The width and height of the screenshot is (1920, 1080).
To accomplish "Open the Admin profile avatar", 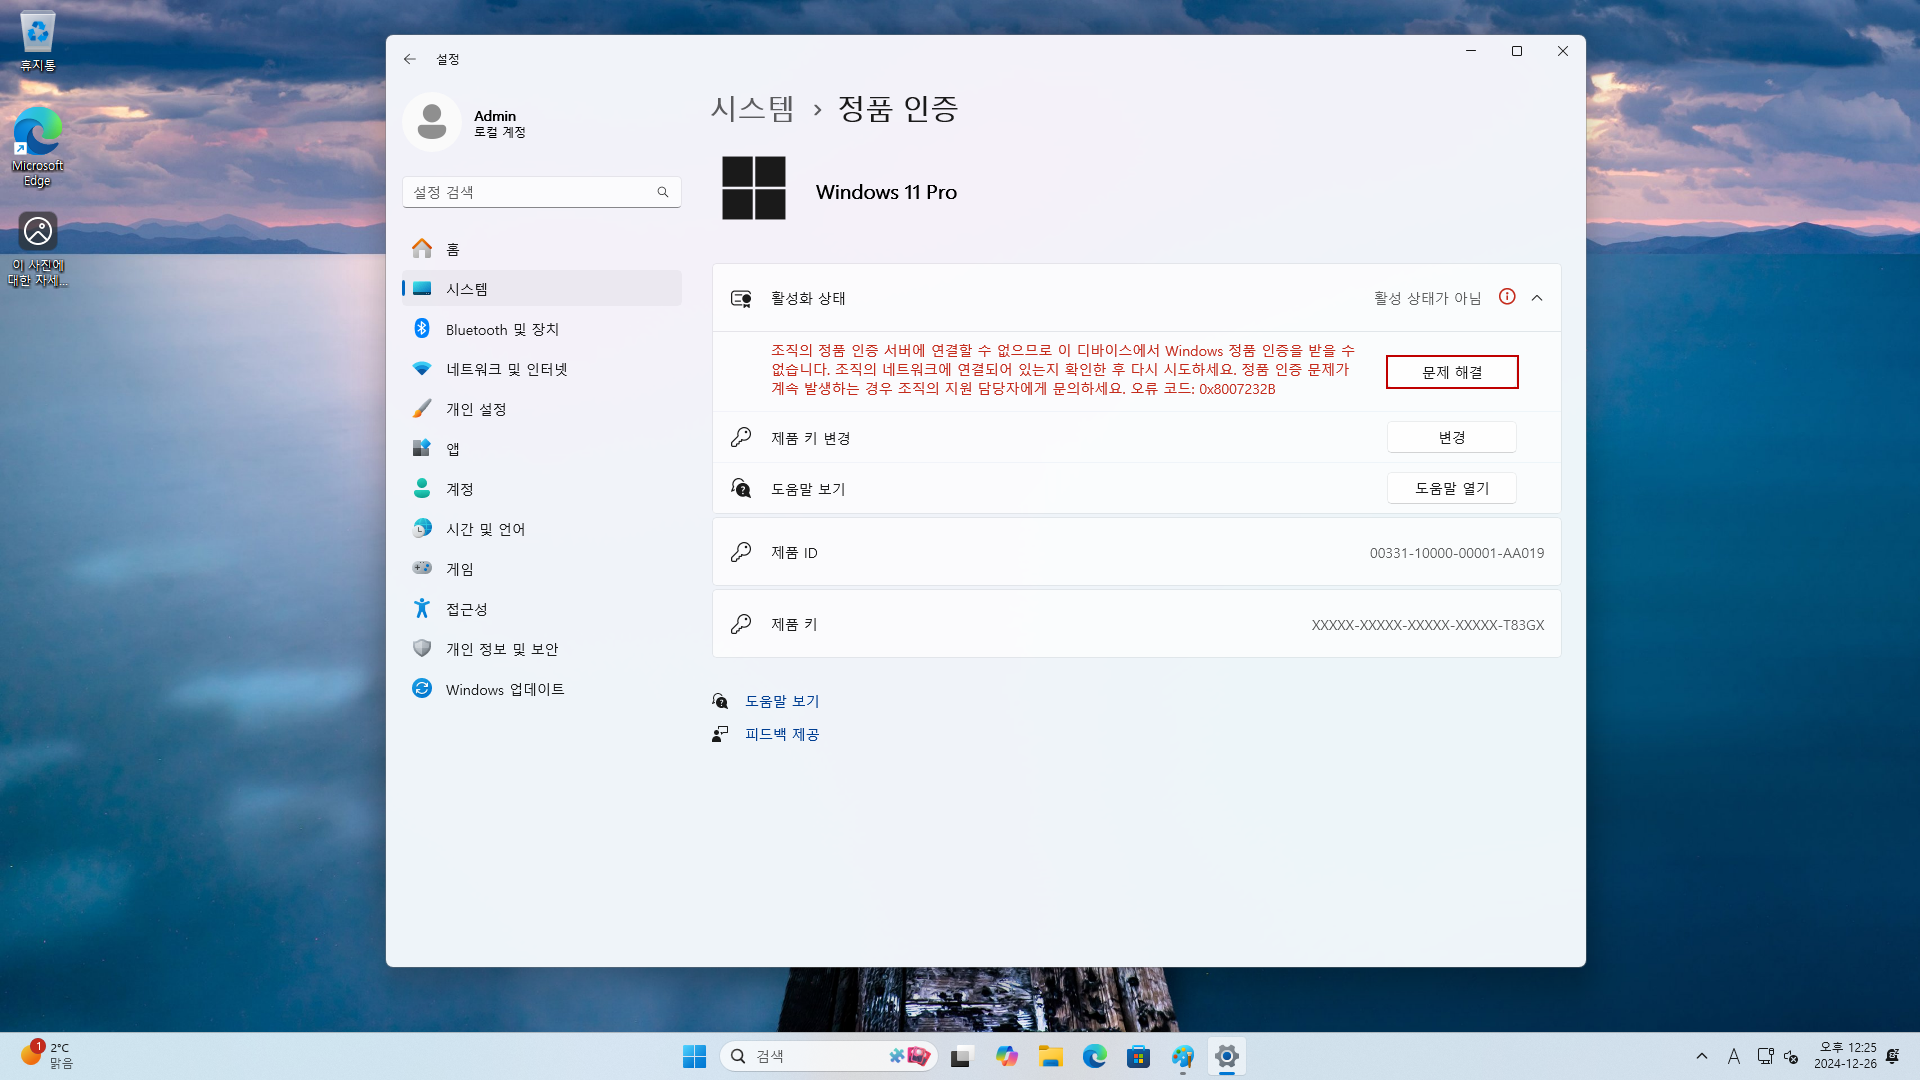I will (432, 121).
